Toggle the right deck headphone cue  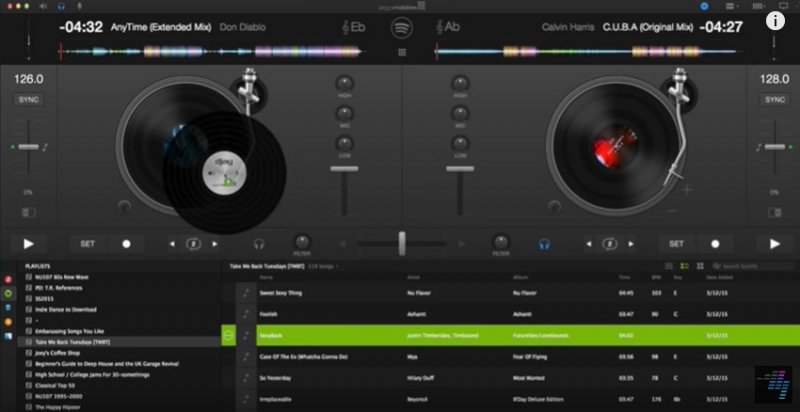[544, 243]
